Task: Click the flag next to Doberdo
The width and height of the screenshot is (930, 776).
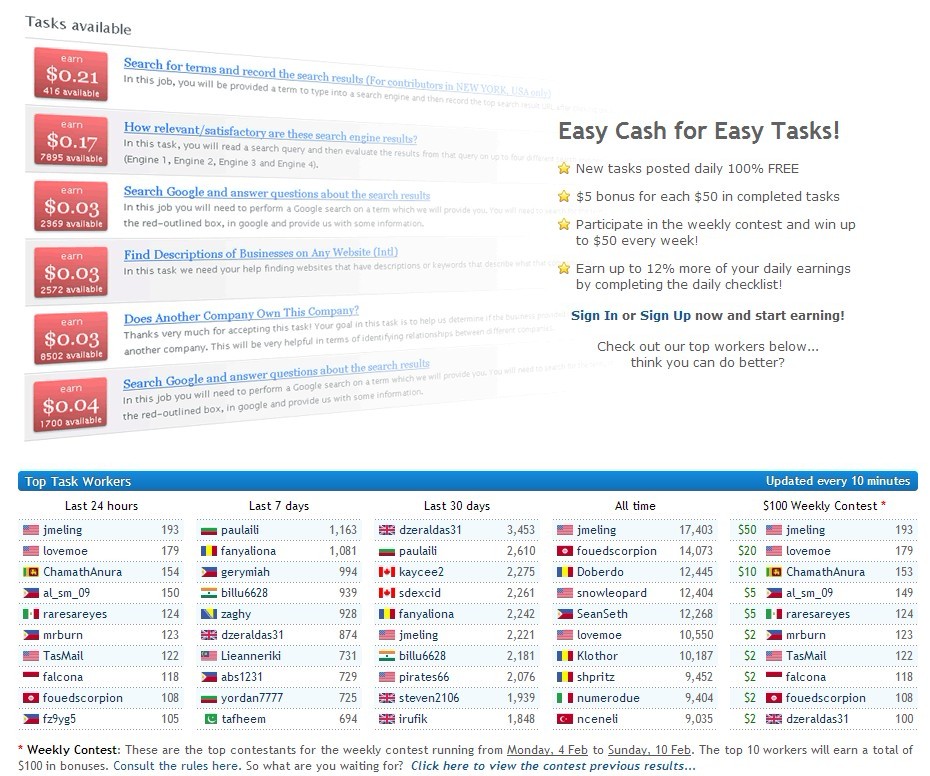Action: 564,572
